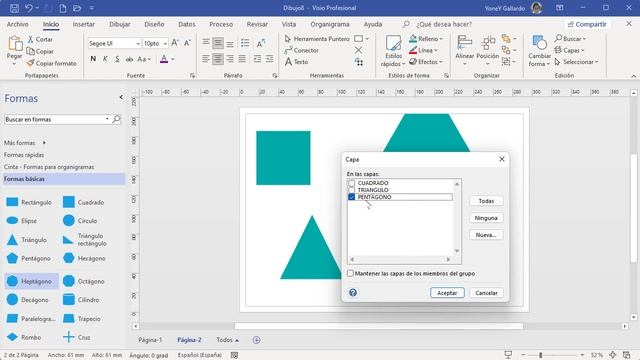Screen dimensions: 640x360
Task: Select the Rectángulo shape
Action: pos(29,202)
